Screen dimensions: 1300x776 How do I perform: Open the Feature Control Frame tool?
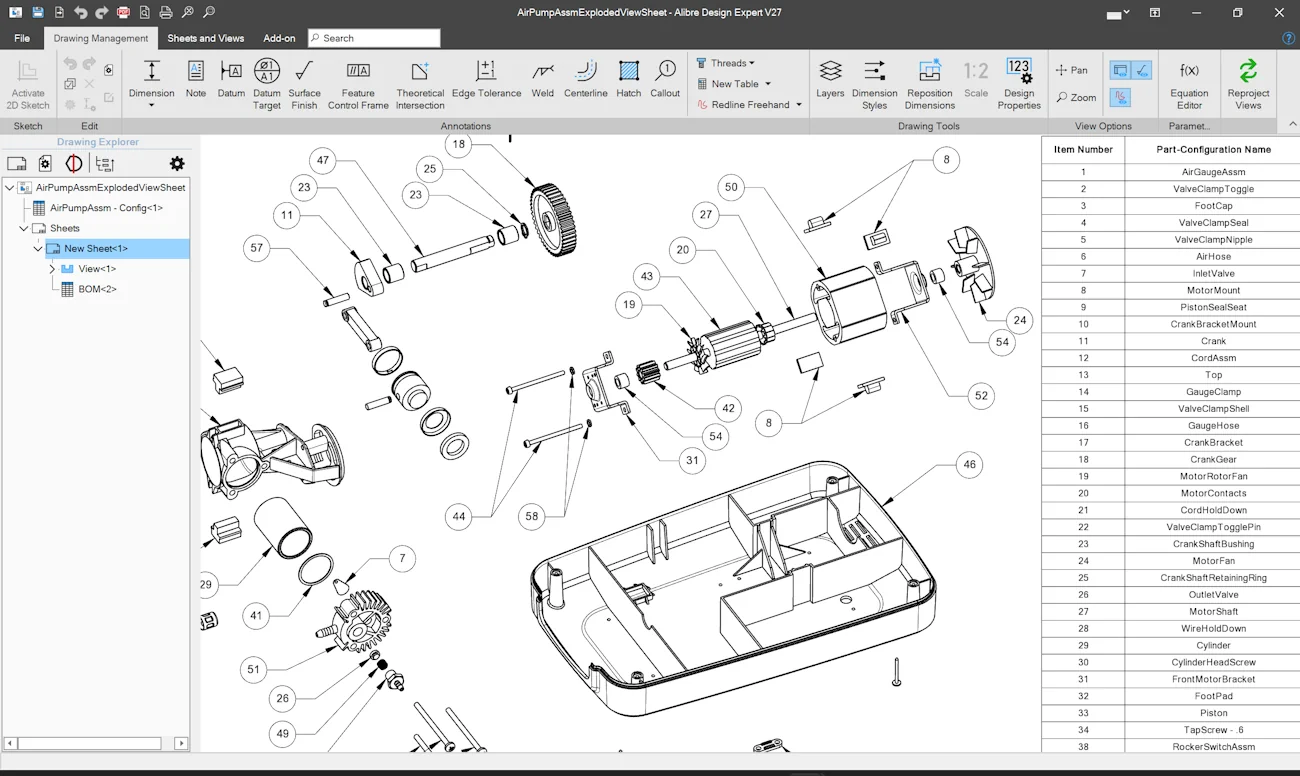pyautogui.click(x=358, y=84)
